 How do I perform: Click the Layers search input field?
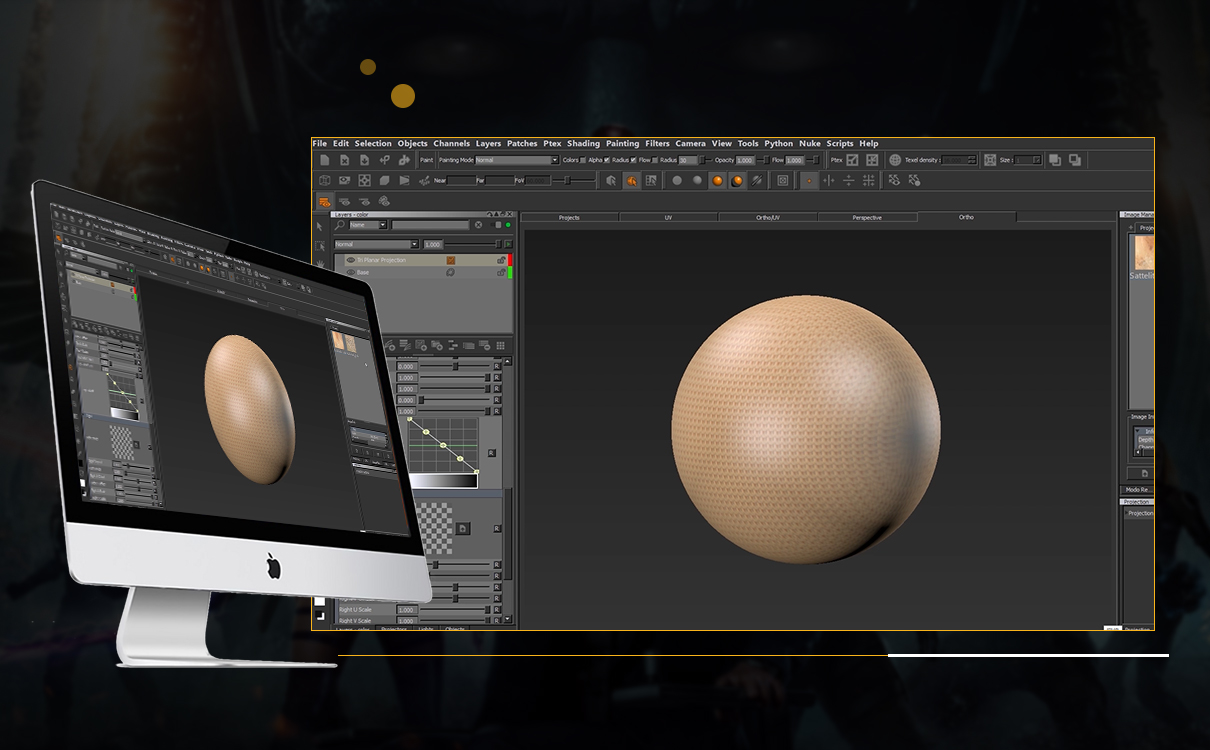coord(430,225)
